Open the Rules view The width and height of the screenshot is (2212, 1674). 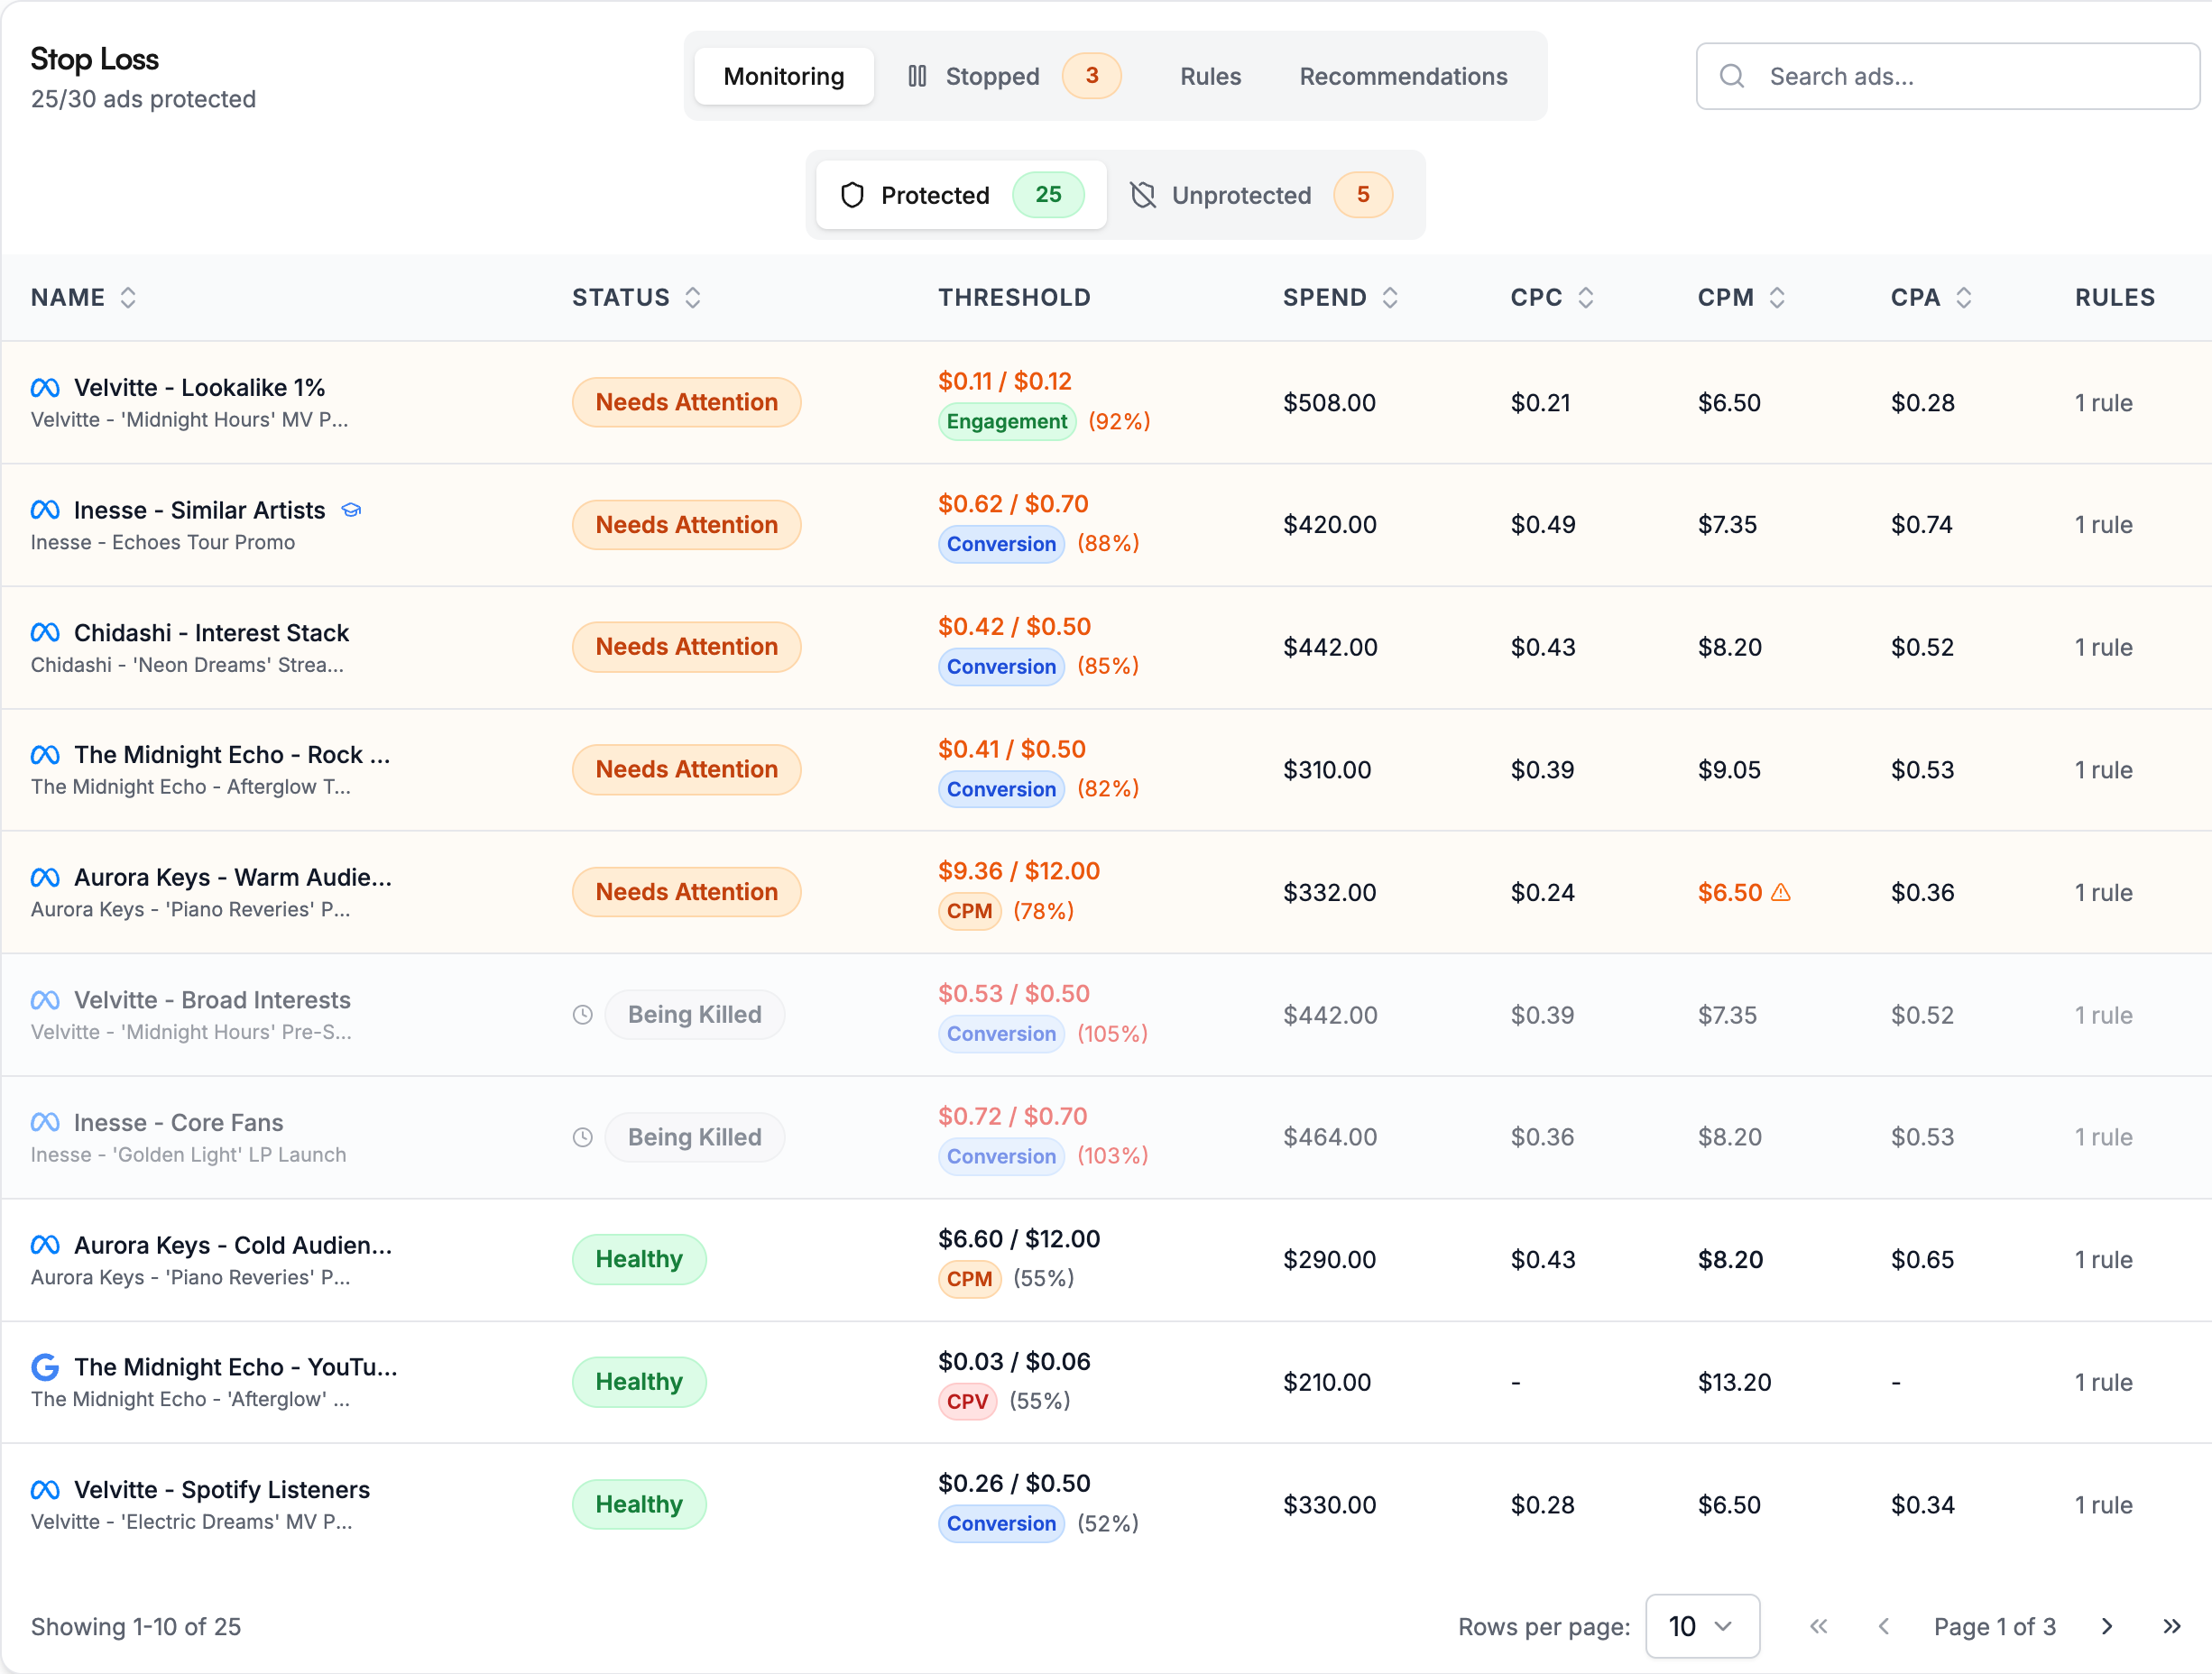pyautogui.click(x=1210, y=75)
